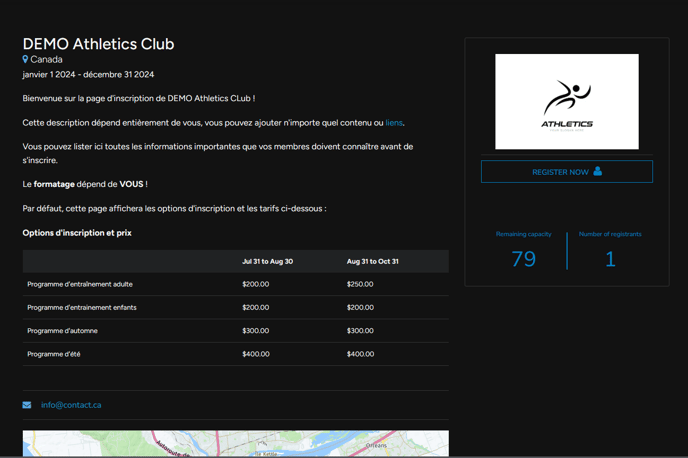Click the Number of registrants count

(610, 259)
